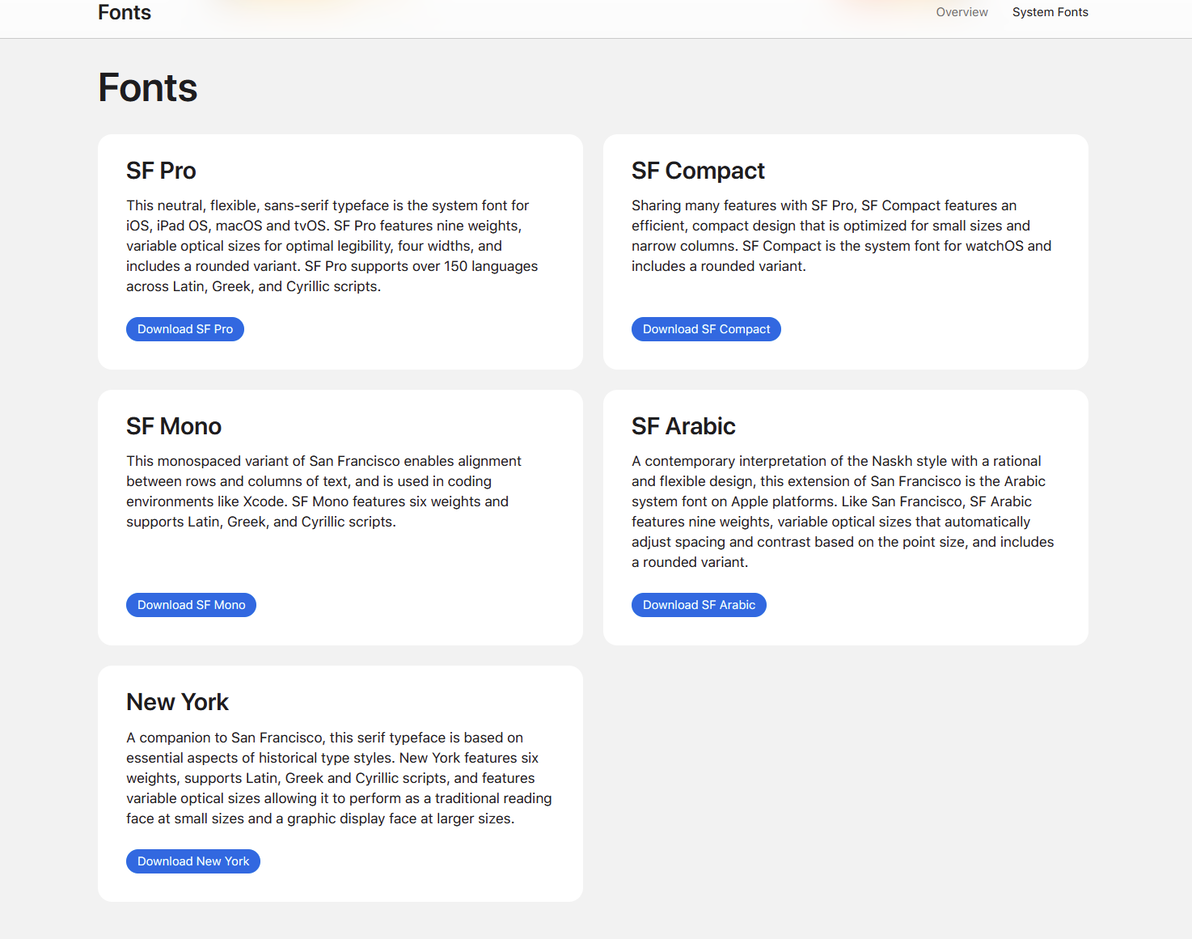This screenshot has height=939, width=1192.
Task: Click the Download SF Mono button
Action: 191,605
